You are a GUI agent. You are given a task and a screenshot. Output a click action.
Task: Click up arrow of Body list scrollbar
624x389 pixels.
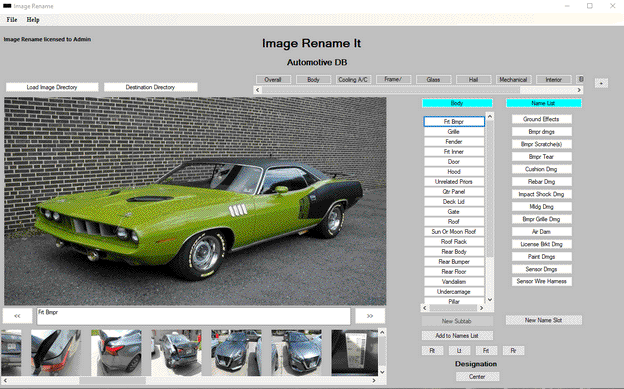tap(490, 117)
